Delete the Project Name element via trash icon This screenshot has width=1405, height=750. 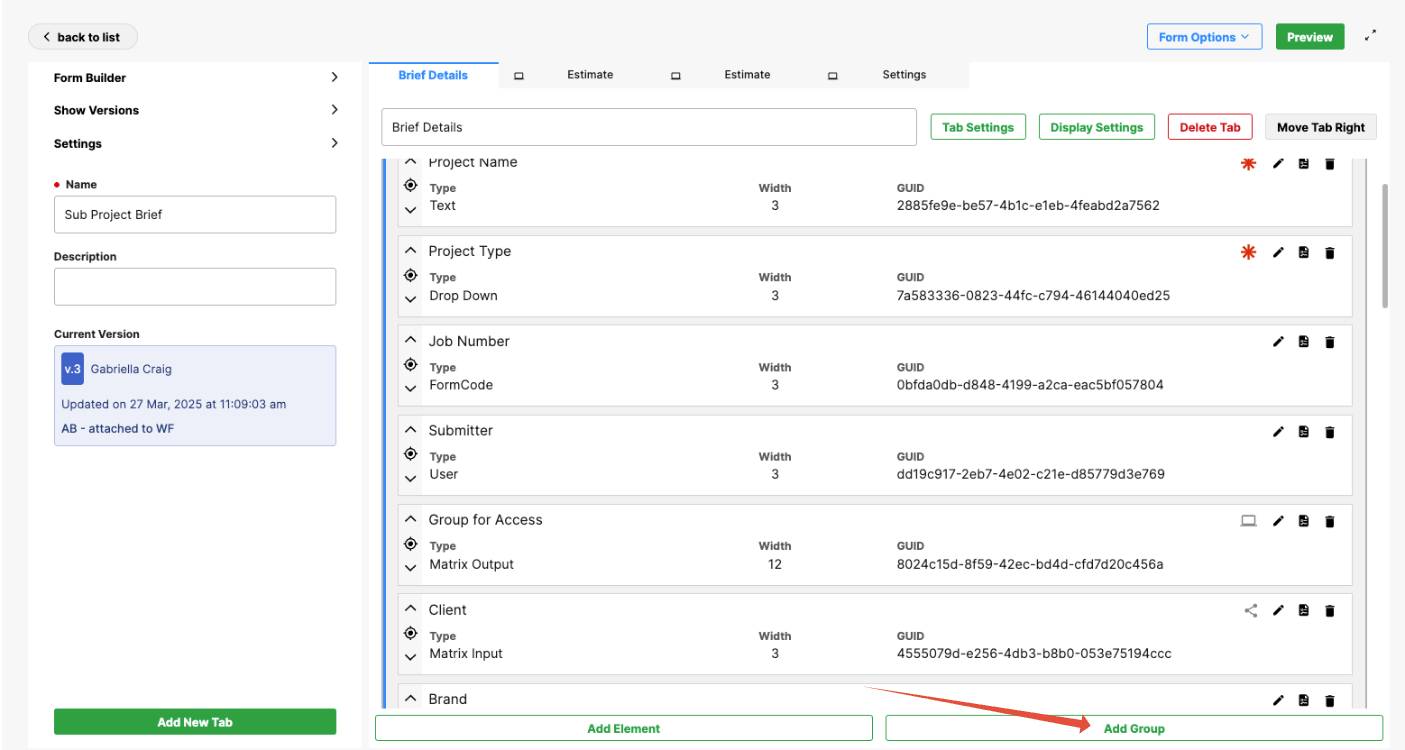(x=1330, y=163)
